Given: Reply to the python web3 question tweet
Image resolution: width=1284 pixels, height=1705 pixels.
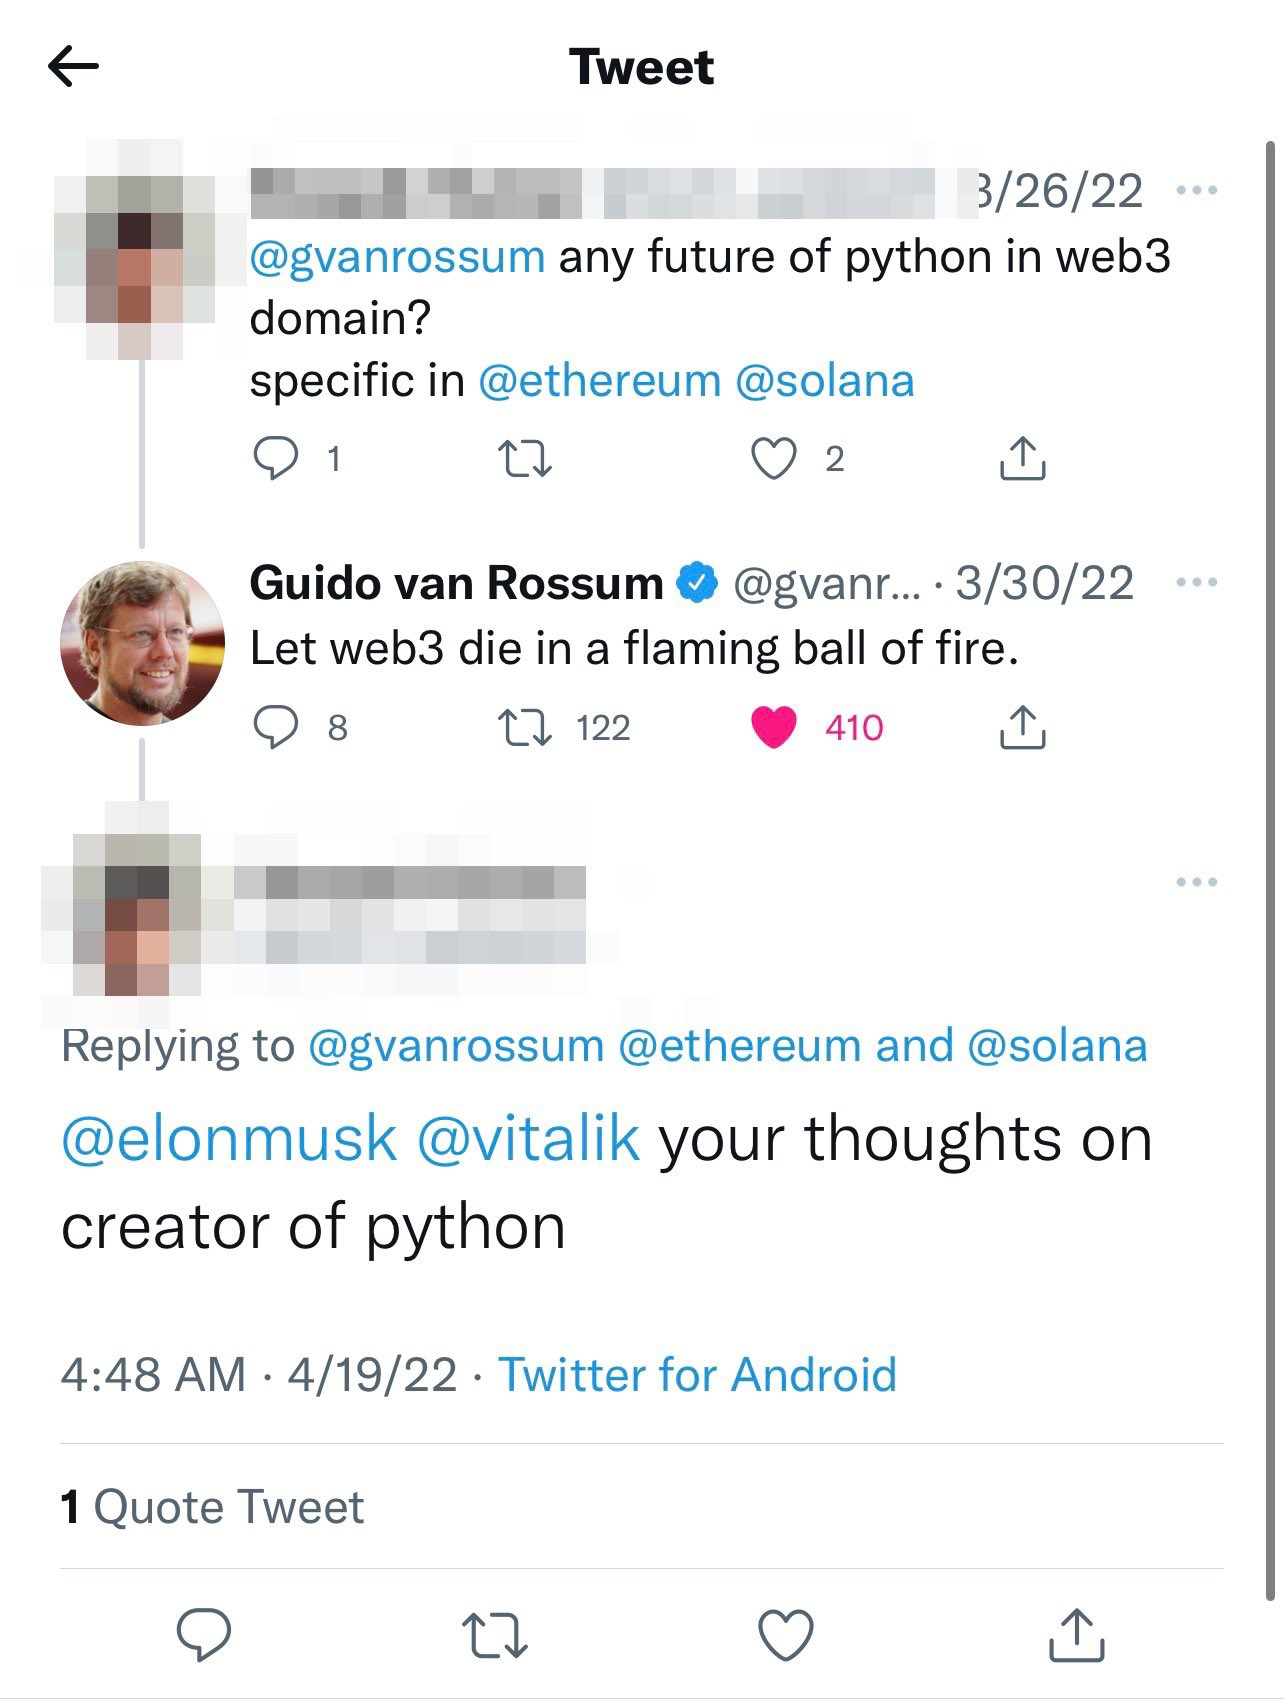Looking at the screenshot, I should point(275,459).
